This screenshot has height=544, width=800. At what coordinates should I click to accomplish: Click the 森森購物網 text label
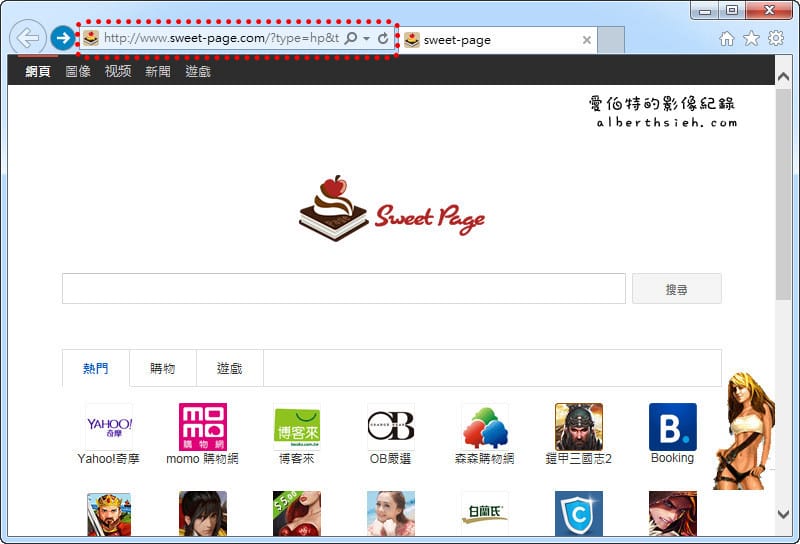[x=485, y=459]
